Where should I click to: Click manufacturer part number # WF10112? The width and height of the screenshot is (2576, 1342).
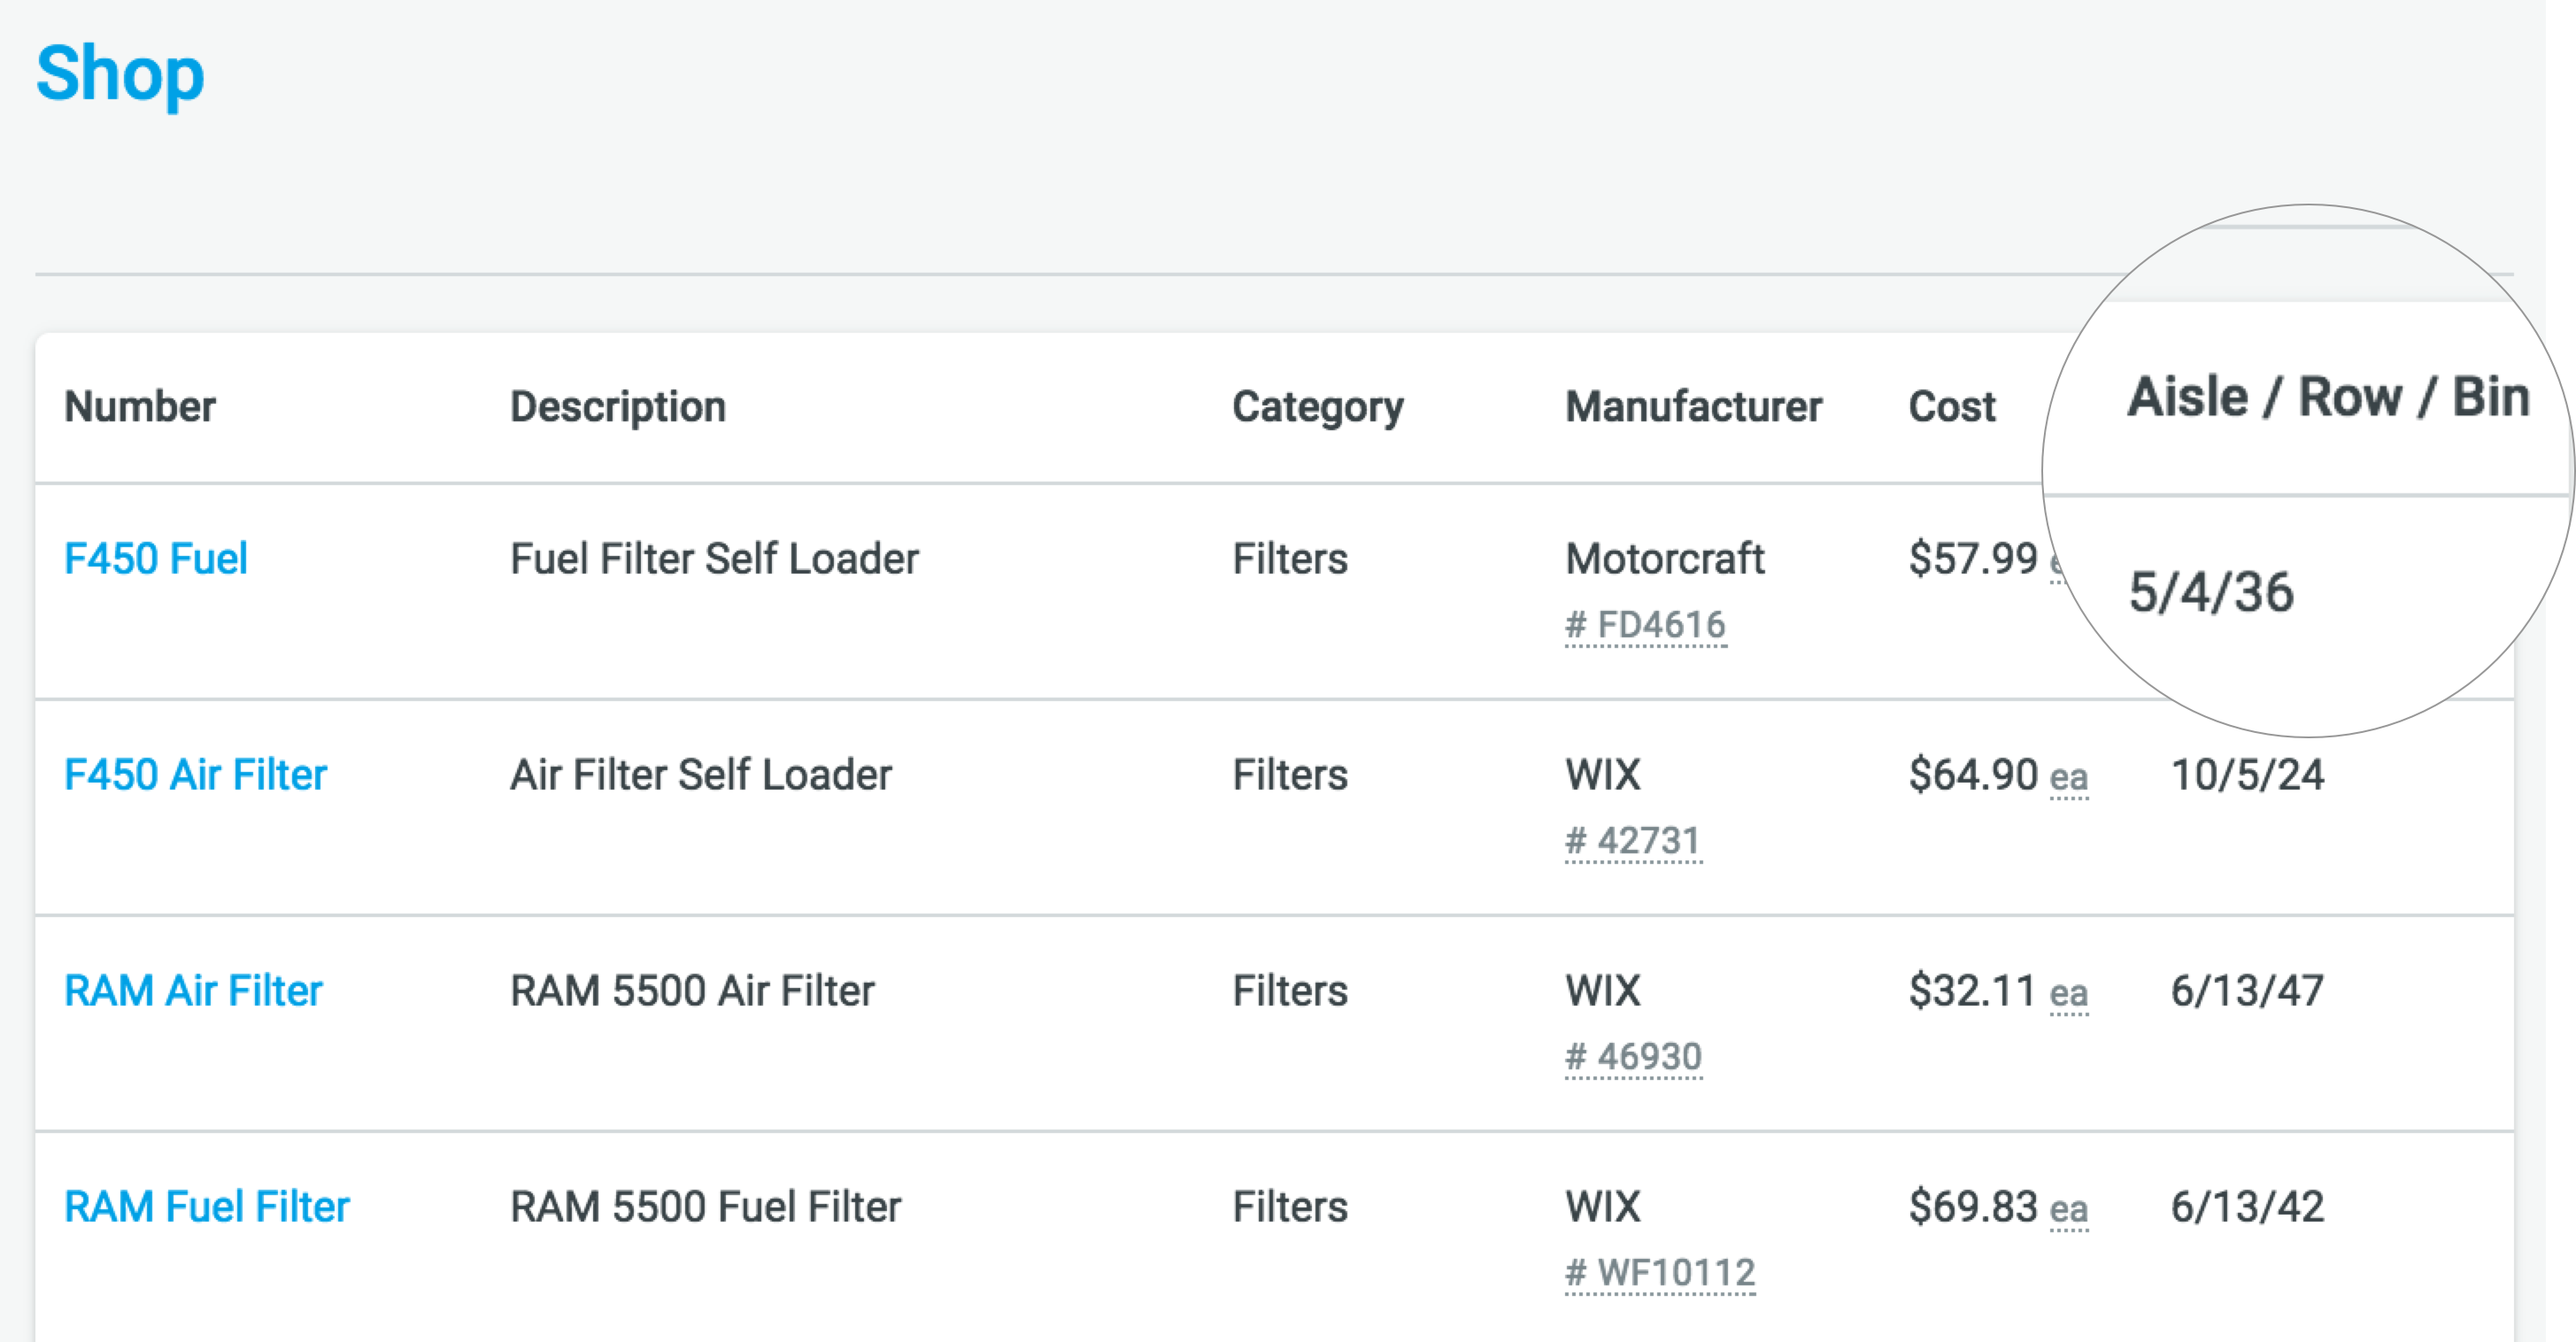[x=1660, y=1272]
